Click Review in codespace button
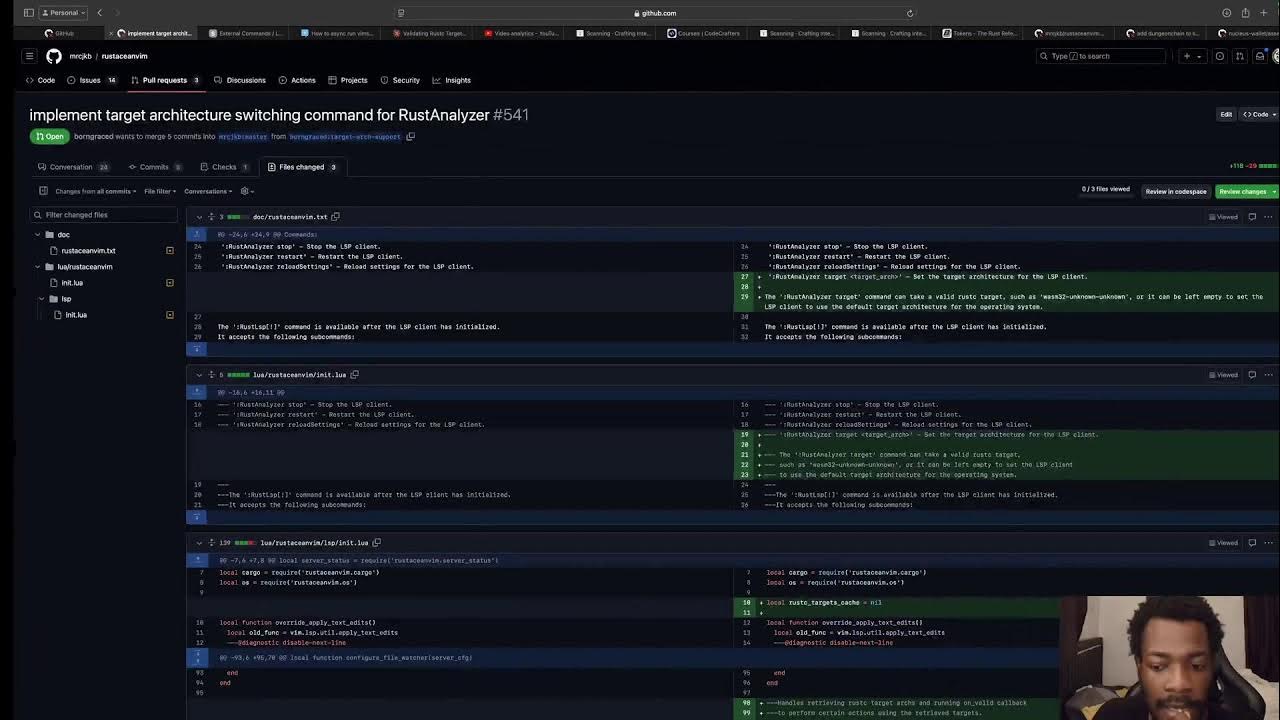The width and height of the screenshot is (1280, 720). coord(1176,191)
